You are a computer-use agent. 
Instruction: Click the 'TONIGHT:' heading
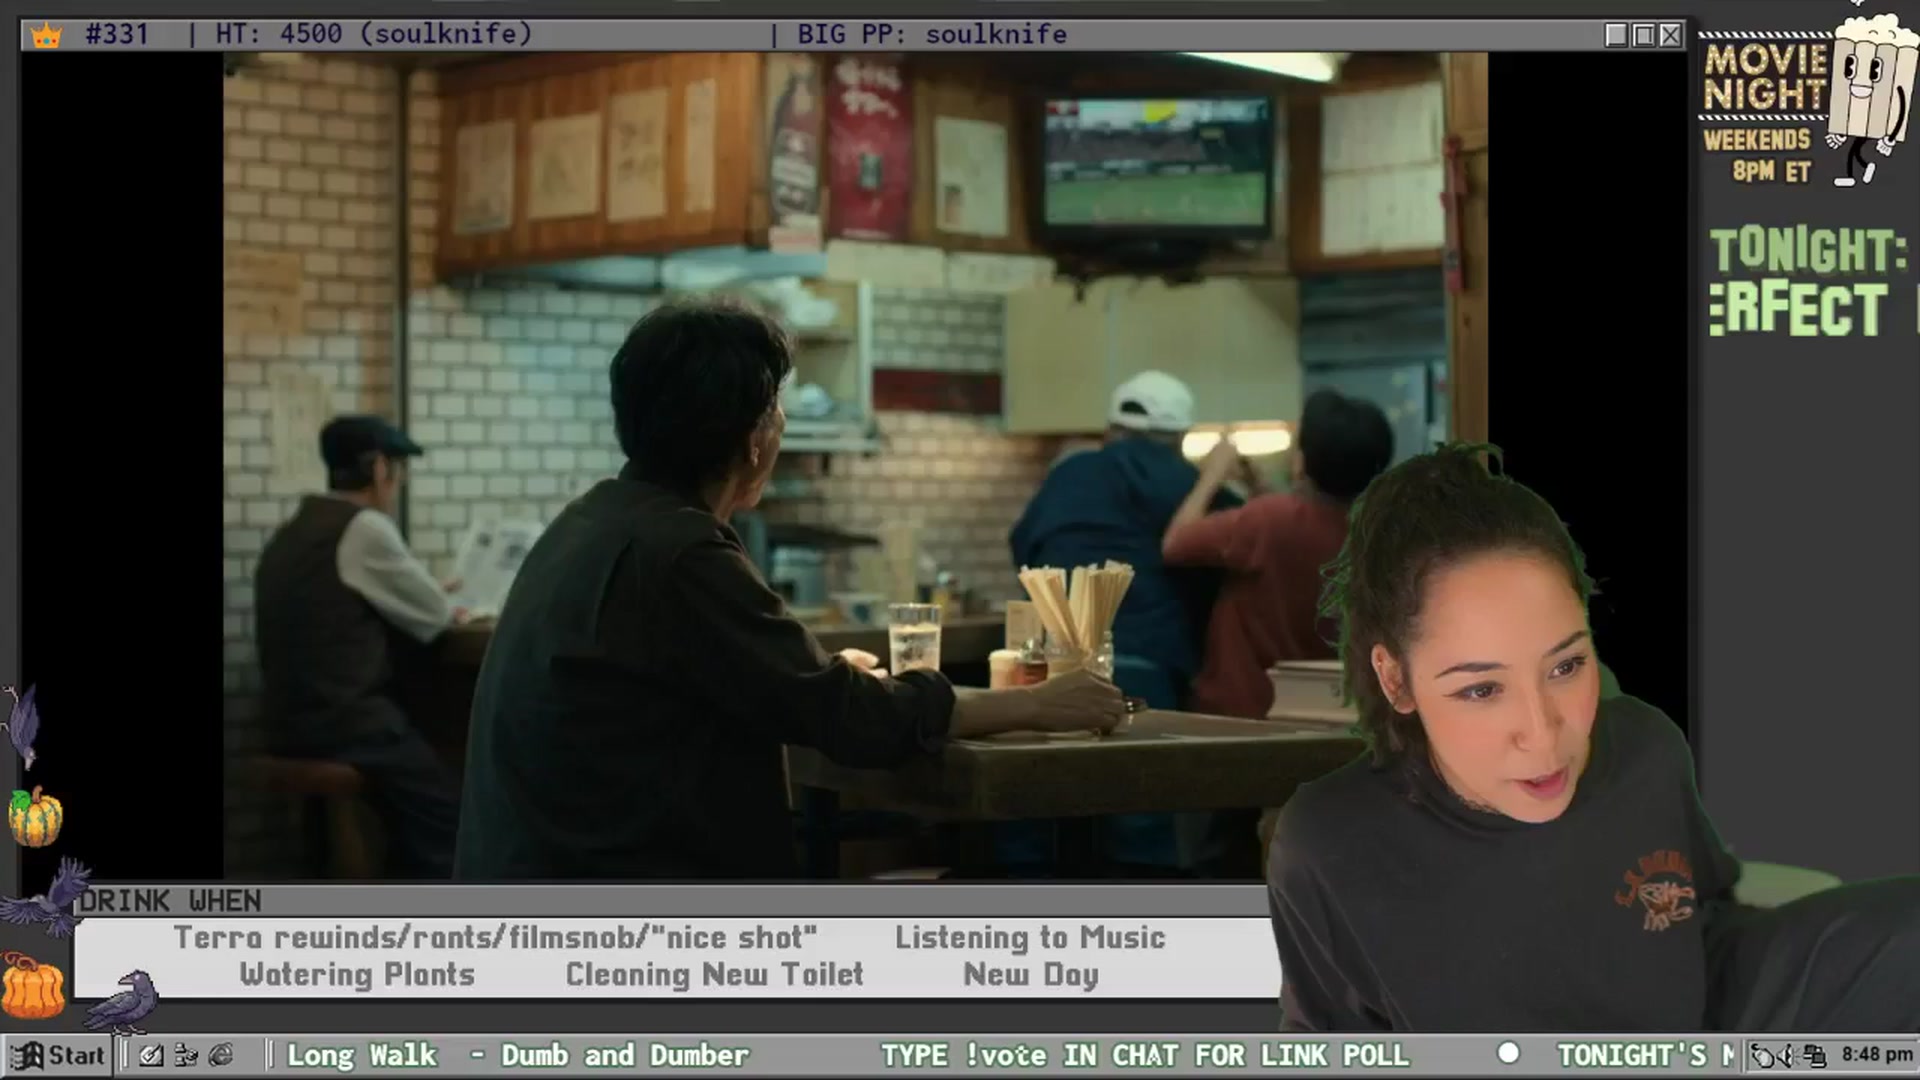pos(1808,250)
